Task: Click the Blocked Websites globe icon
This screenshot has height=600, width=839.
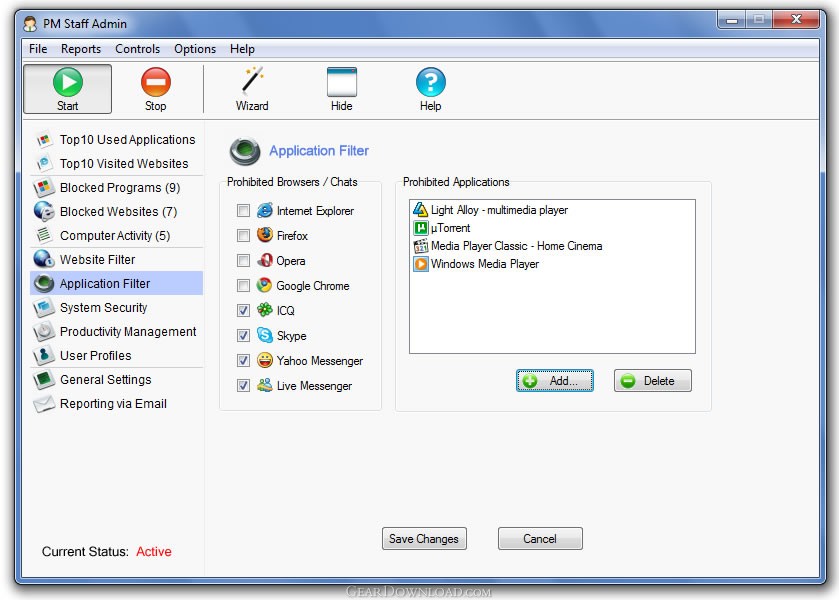Action: tap(43, 211)
